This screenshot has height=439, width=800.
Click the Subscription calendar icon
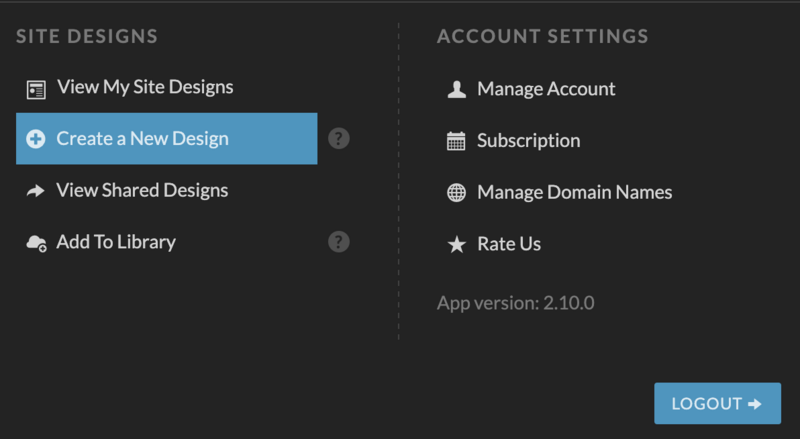[x=456, y=141]
